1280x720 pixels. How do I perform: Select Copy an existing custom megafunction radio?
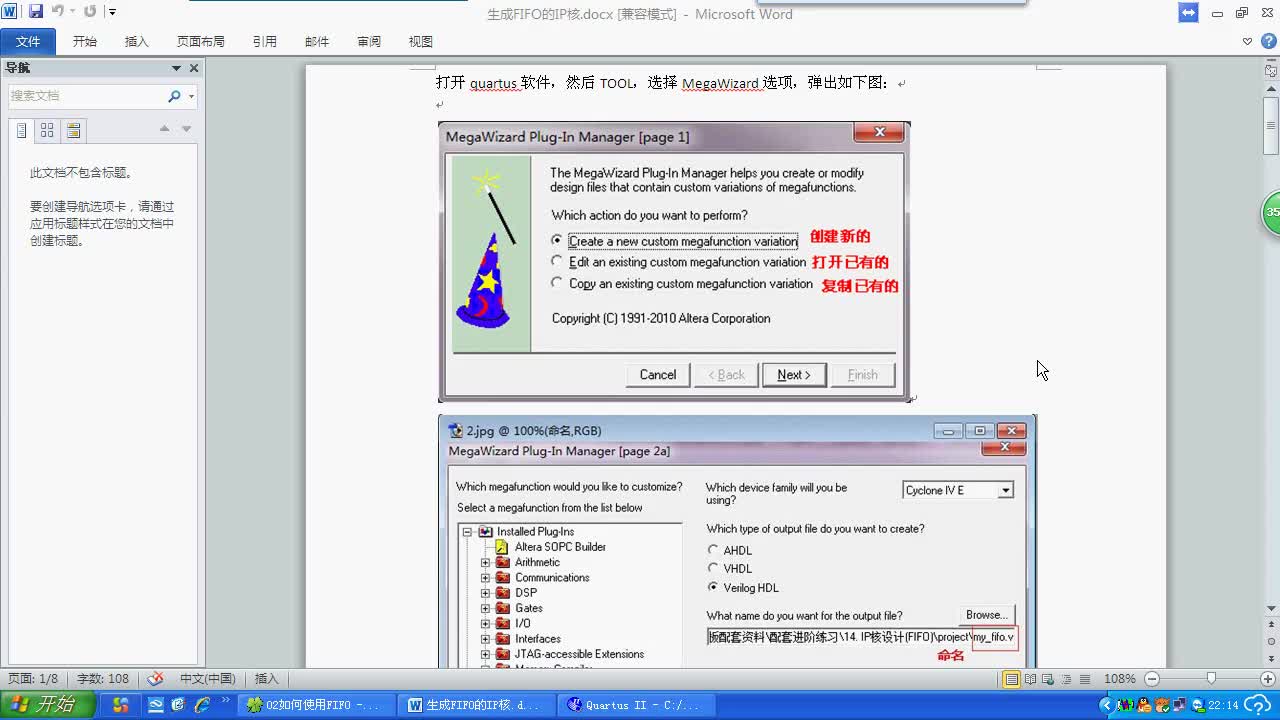pos(557,283)
